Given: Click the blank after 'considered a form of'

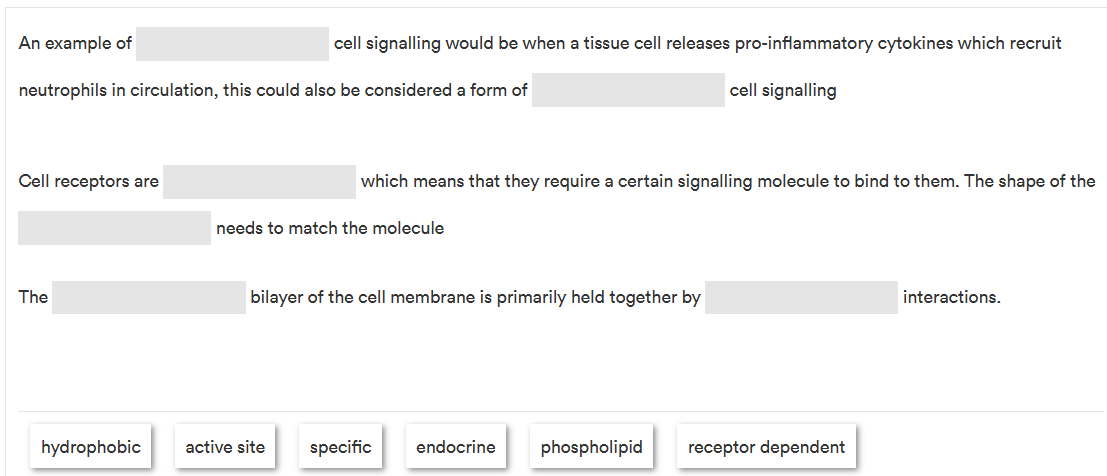Looking at the screenshot, I should 628,90.
